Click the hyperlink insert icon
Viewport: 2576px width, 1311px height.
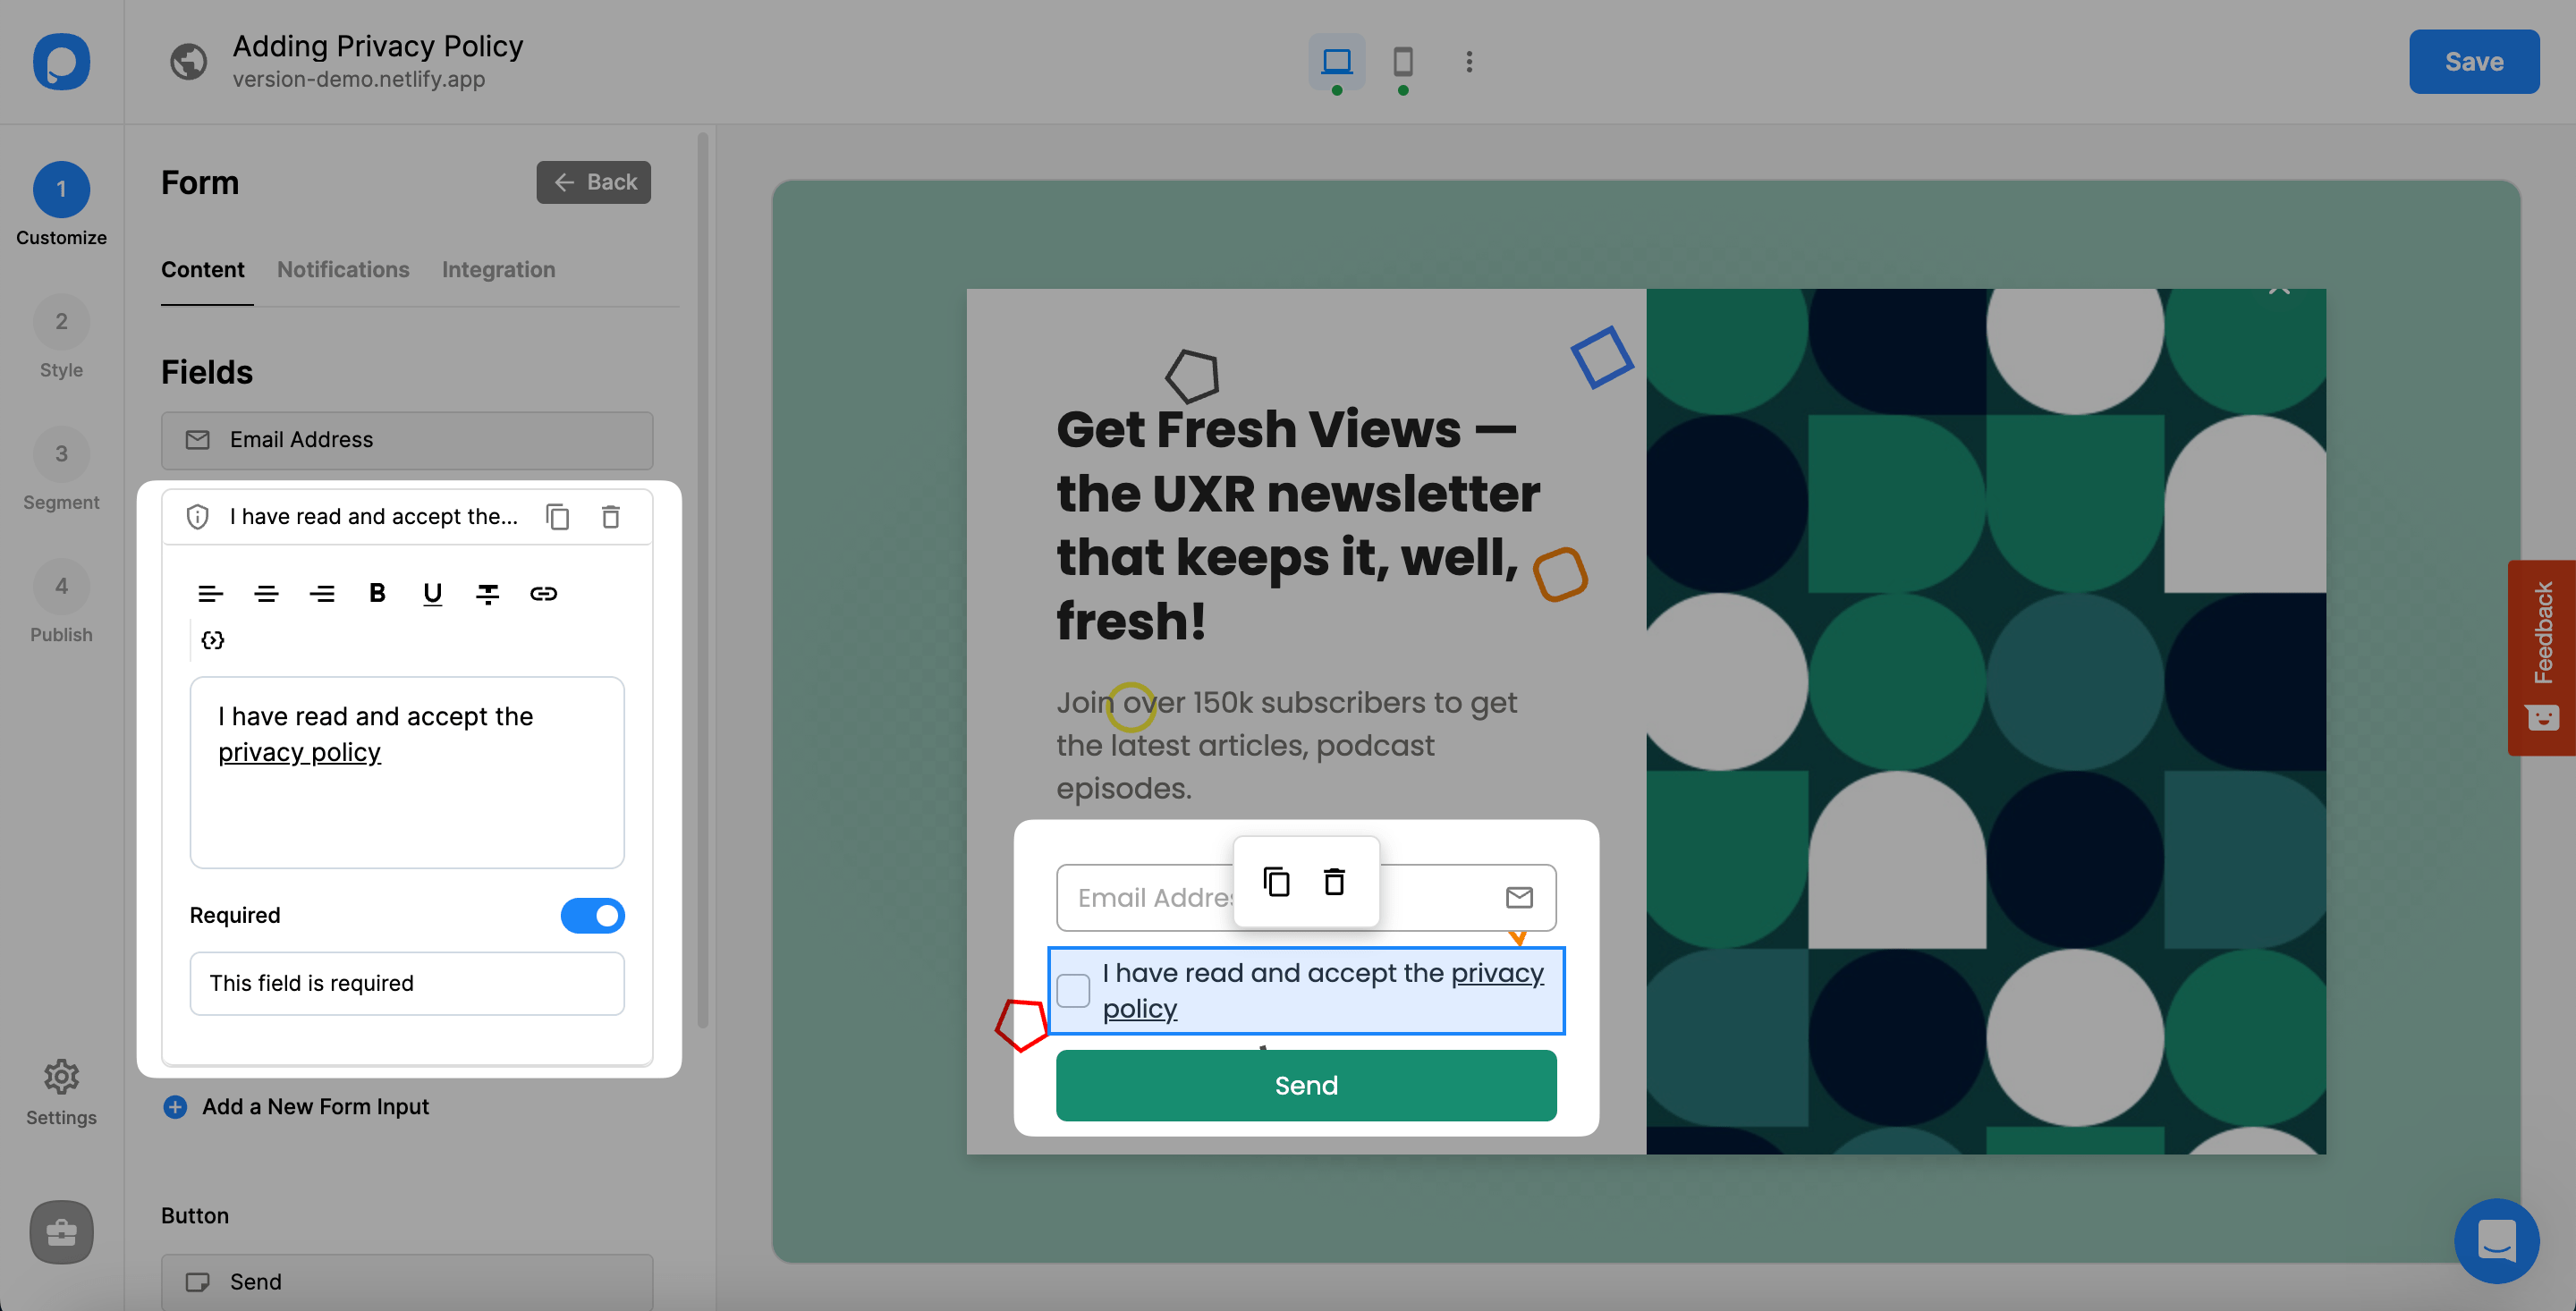(543, 592)
